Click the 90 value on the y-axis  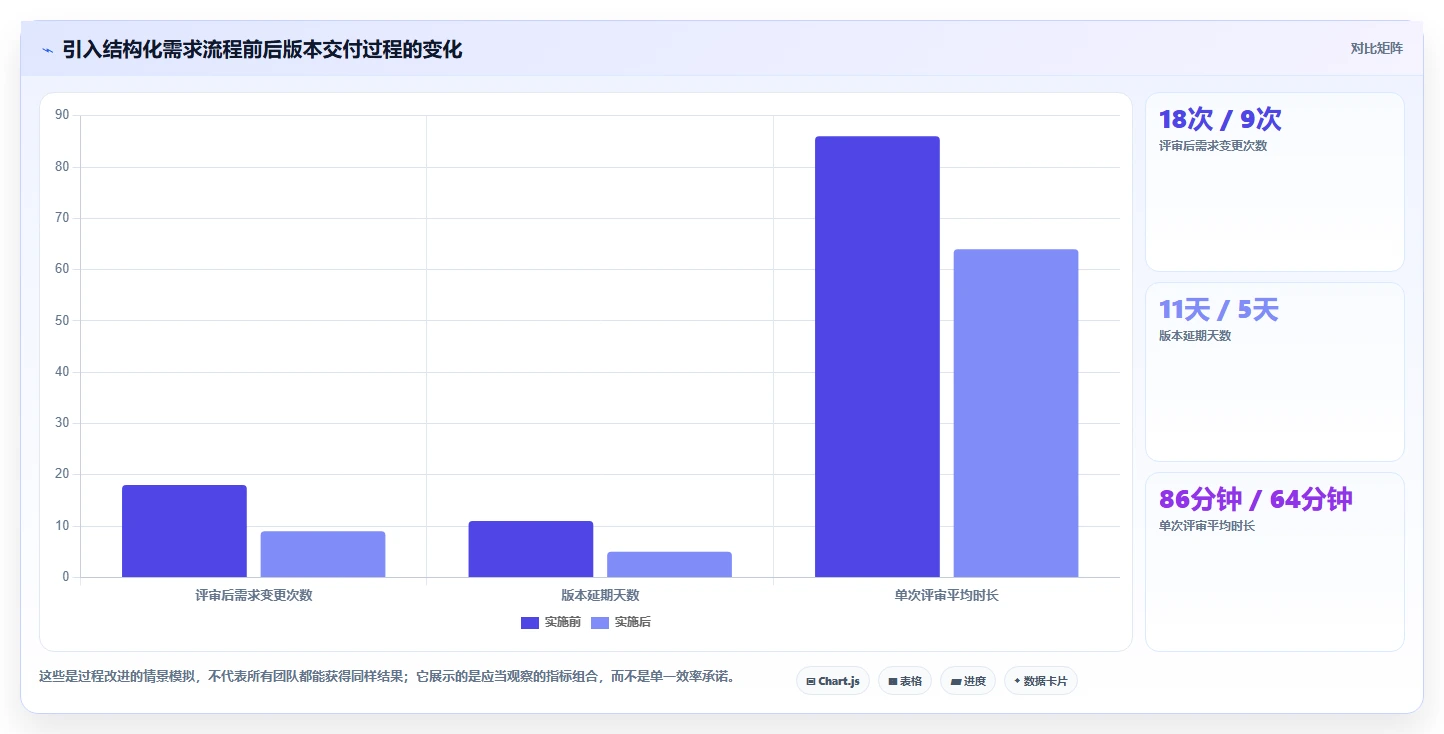click(62, 115)
